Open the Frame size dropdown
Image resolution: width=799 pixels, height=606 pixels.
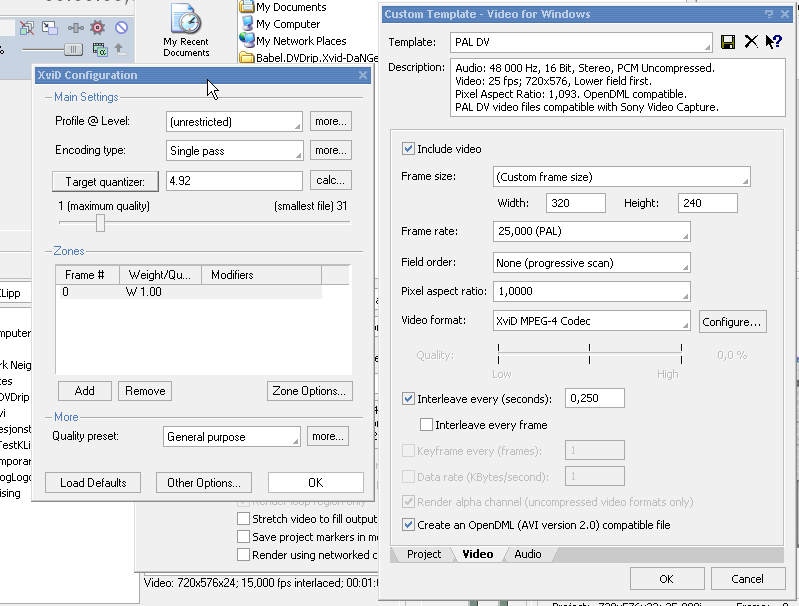click(622, 177)
